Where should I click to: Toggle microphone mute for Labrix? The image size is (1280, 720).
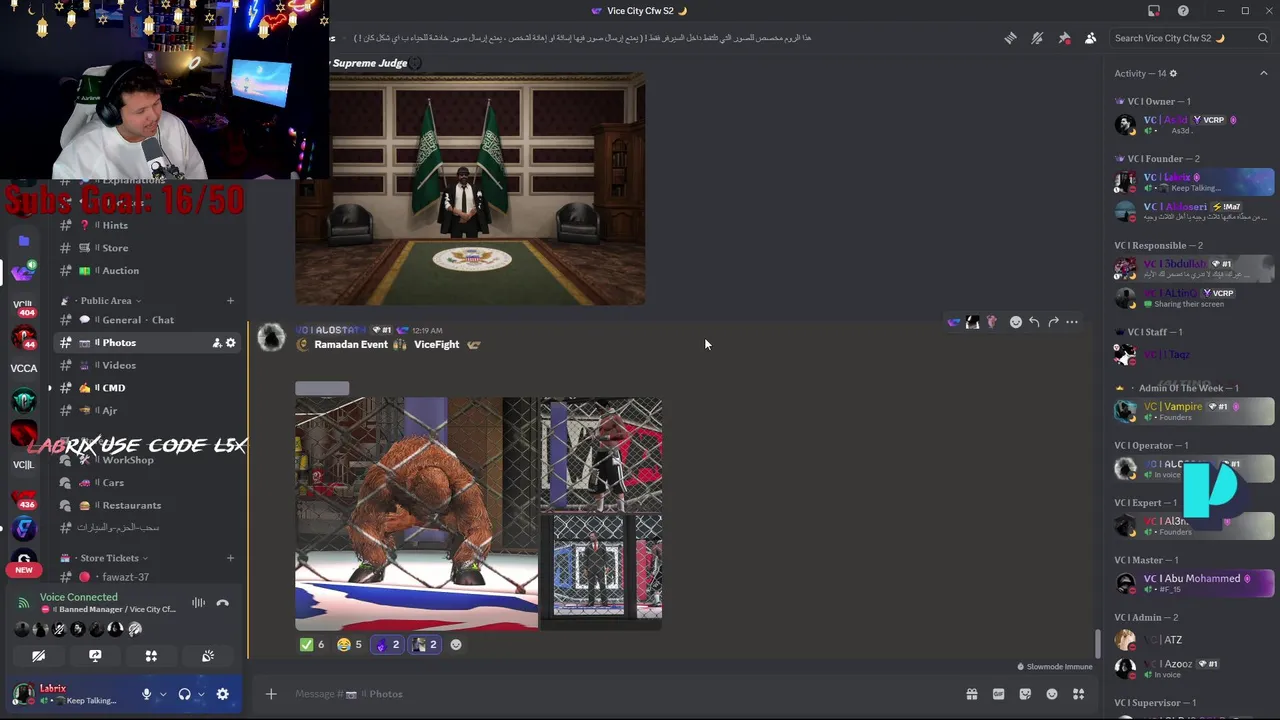click(x=147, y=694)
